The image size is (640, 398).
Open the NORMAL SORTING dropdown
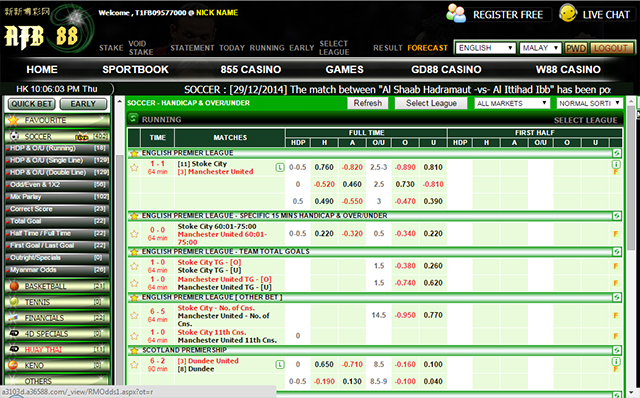tap(589, 103)
